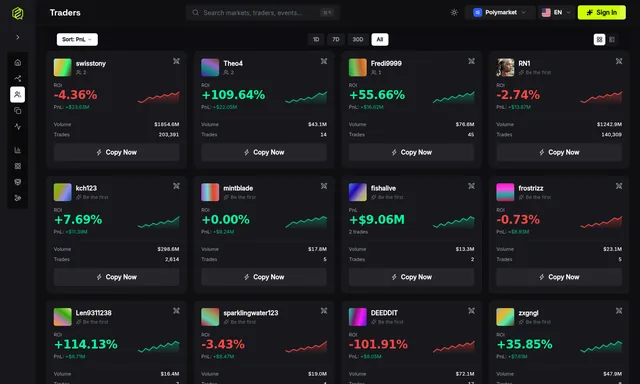
Task: Switch to grid view layout
Action: [x=599, y=40]
